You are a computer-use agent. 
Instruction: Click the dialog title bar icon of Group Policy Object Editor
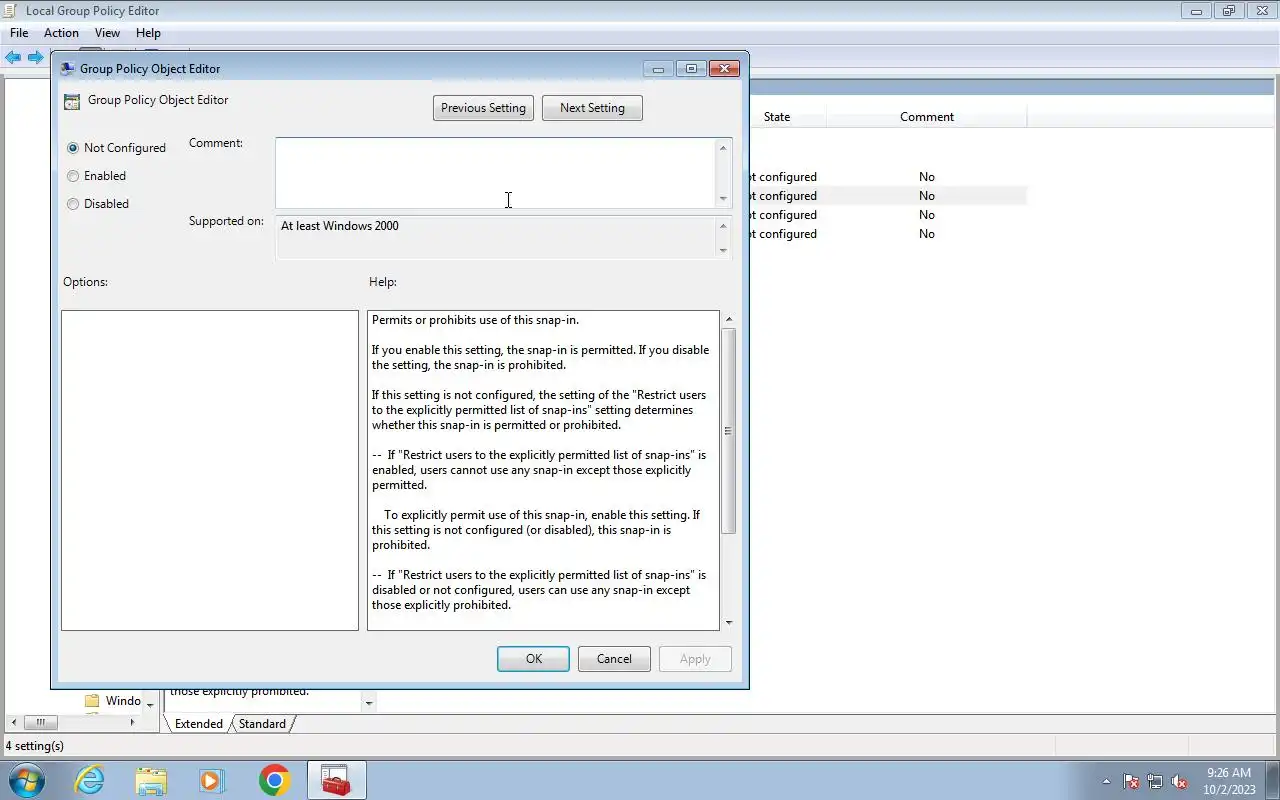click(x=68, y=69)
